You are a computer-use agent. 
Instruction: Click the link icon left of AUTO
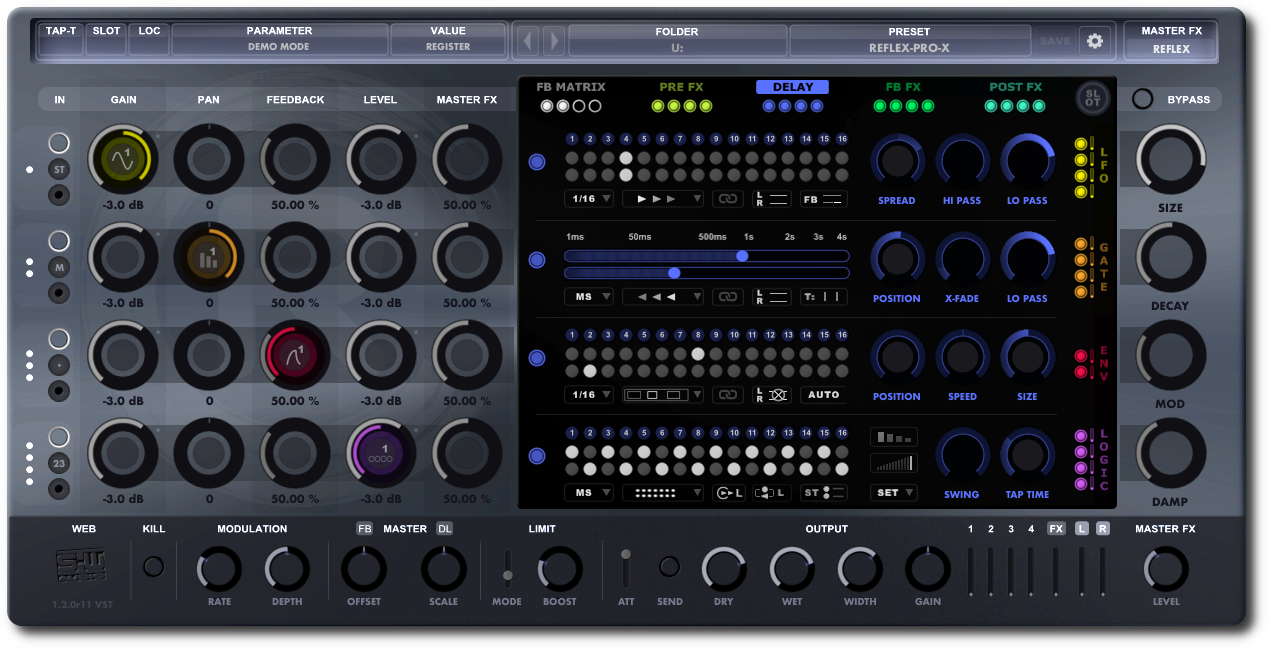pos(728,395)
